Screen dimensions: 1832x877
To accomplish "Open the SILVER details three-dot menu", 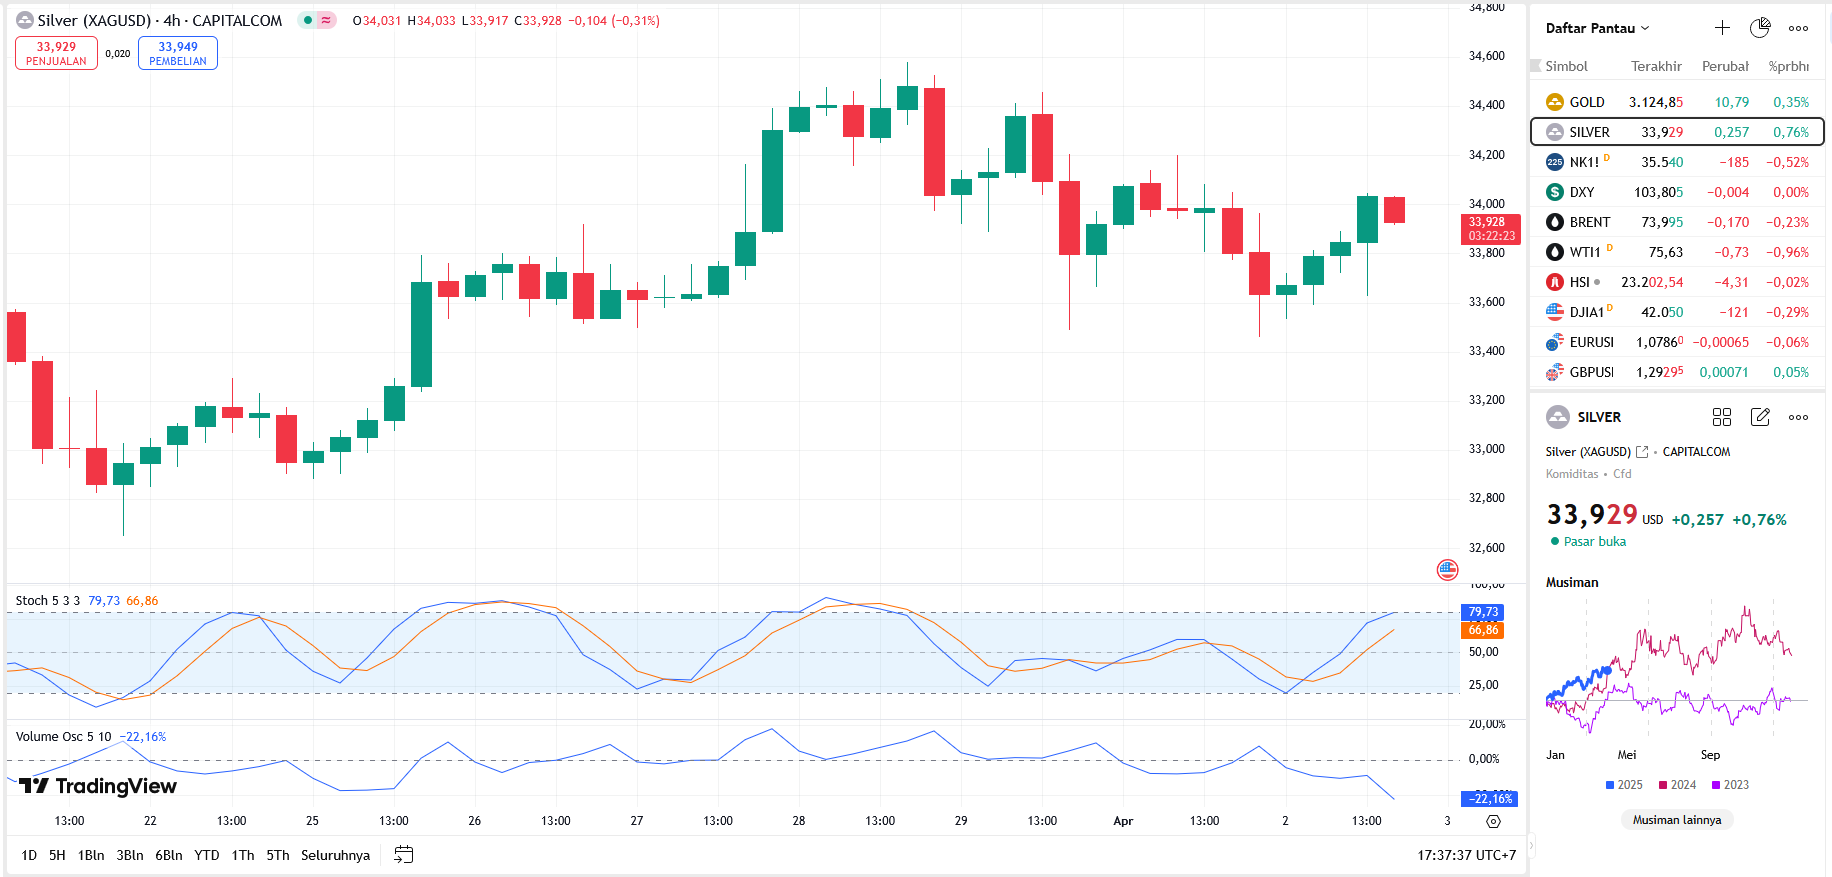I will 1798,417.
